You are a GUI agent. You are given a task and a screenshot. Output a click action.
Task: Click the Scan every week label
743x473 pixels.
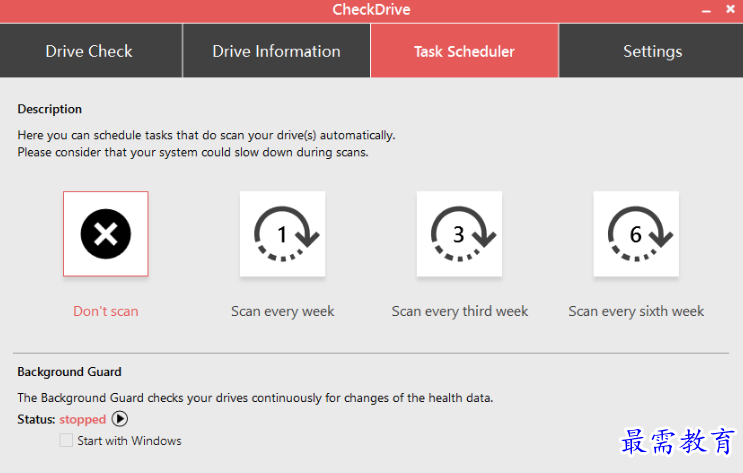click(282, 311)
